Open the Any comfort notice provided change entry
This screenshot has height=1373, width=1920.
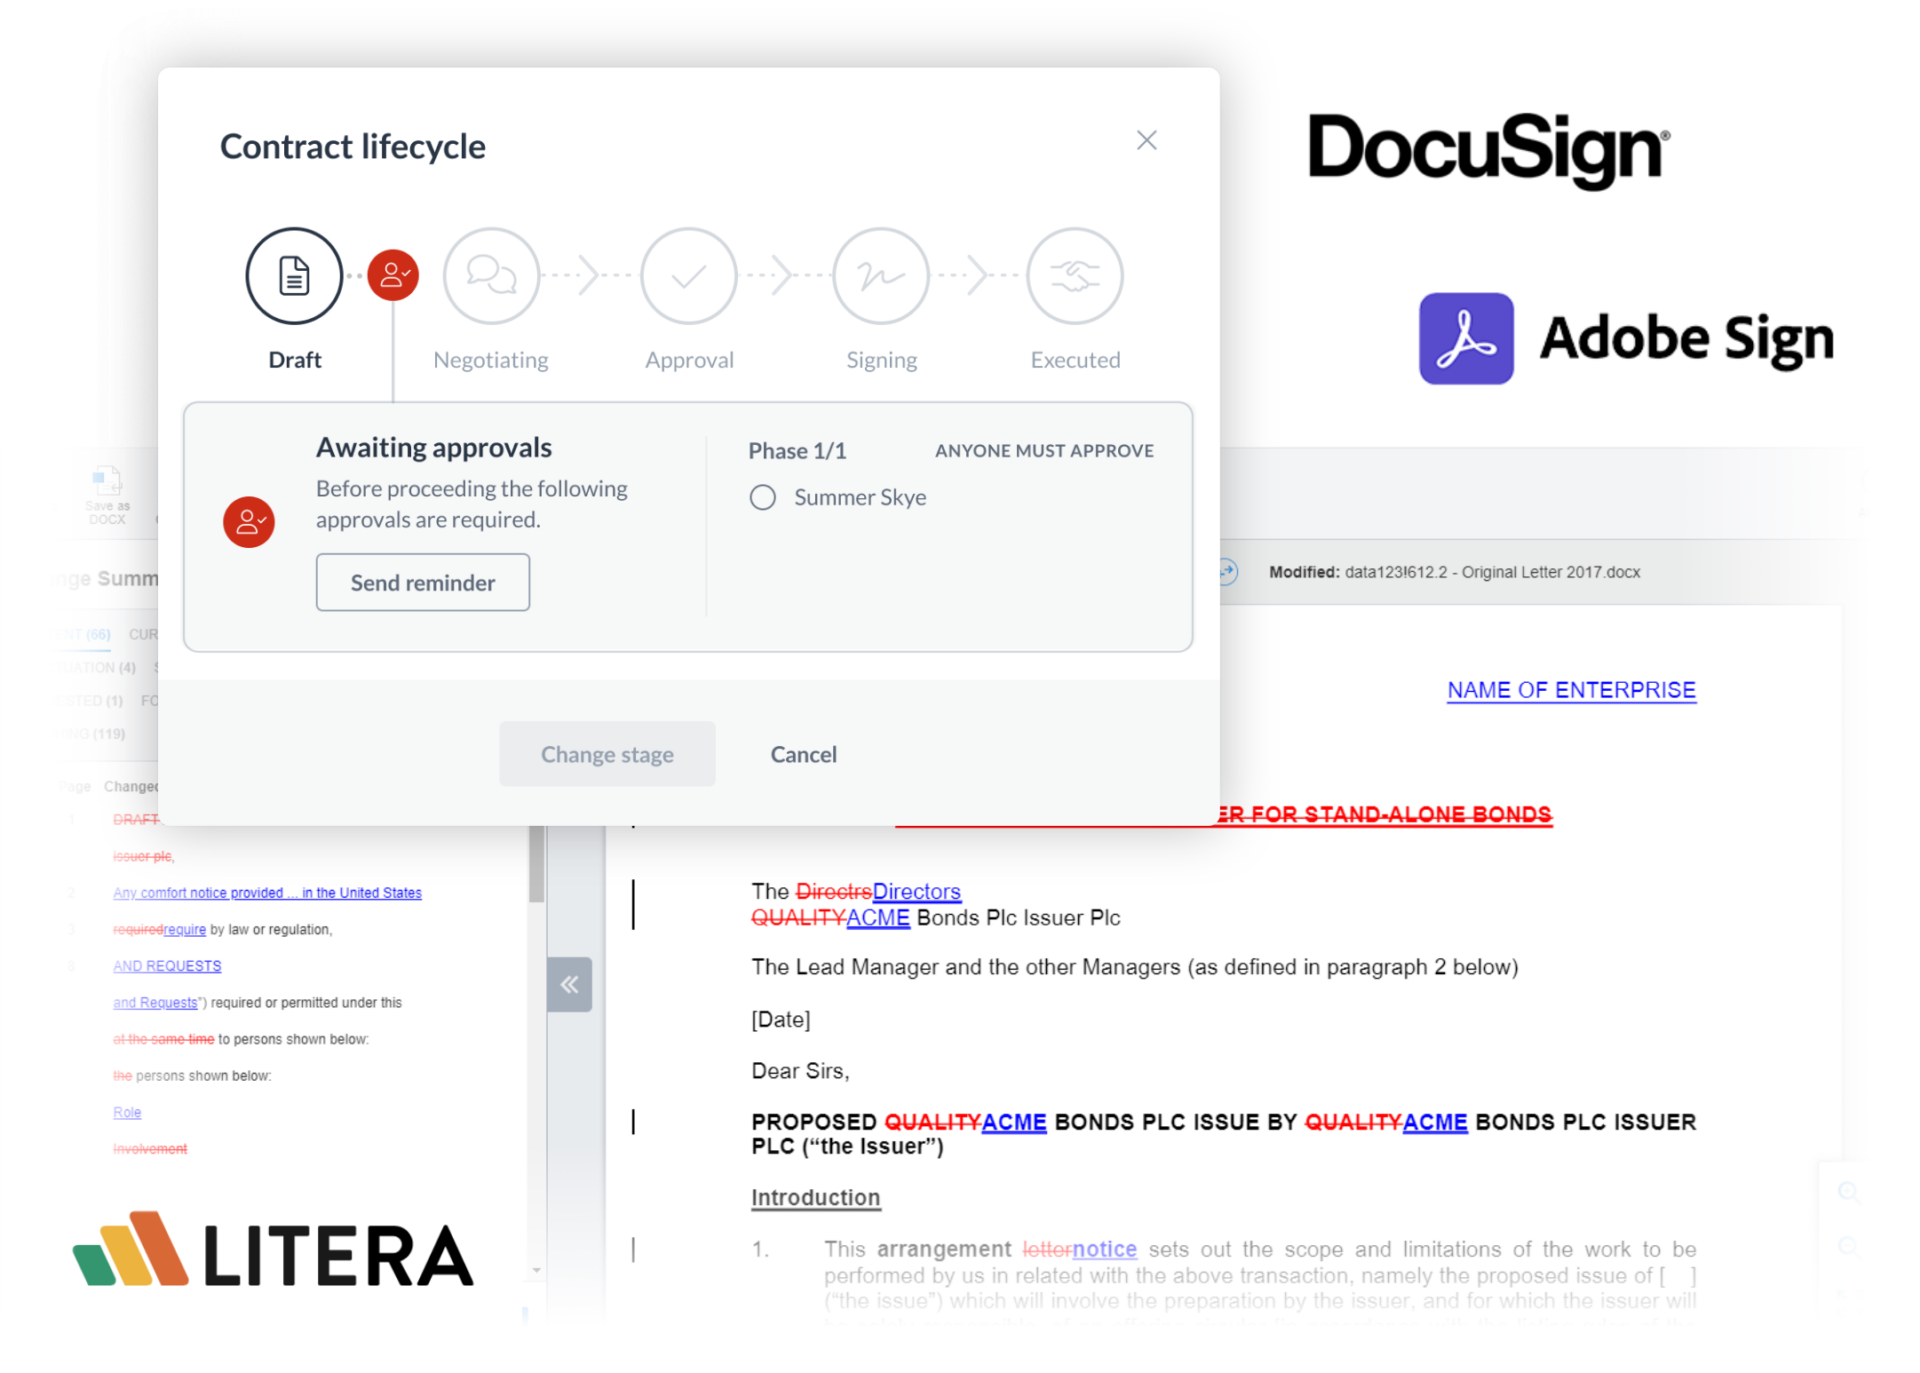click(x=267, y=893)
